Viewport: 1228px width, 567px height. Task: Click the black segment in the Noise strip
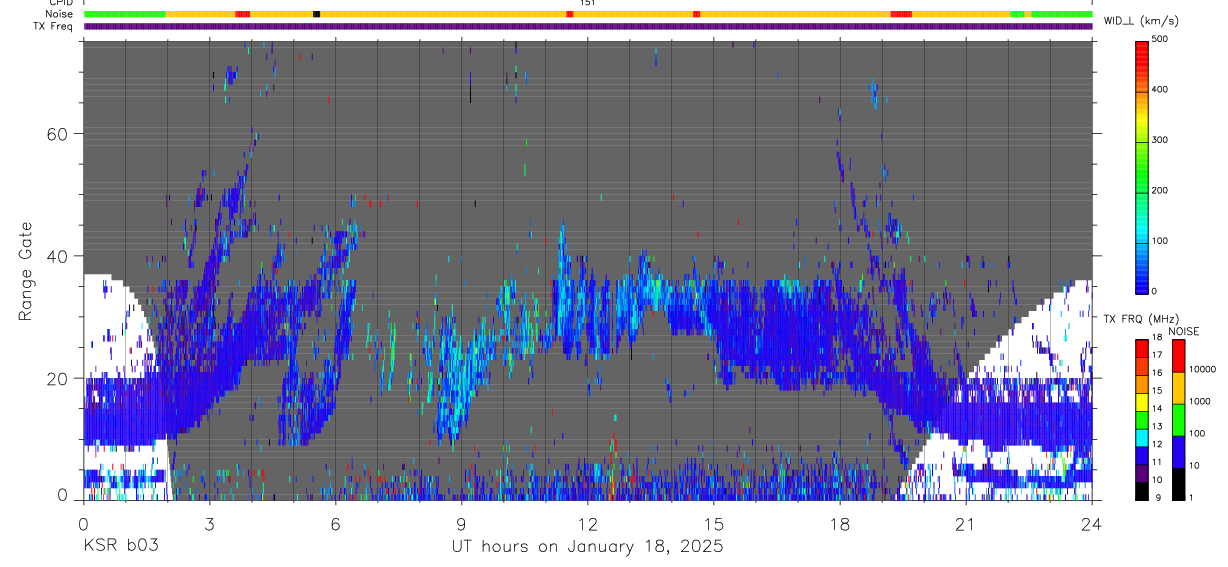[316, 14]
